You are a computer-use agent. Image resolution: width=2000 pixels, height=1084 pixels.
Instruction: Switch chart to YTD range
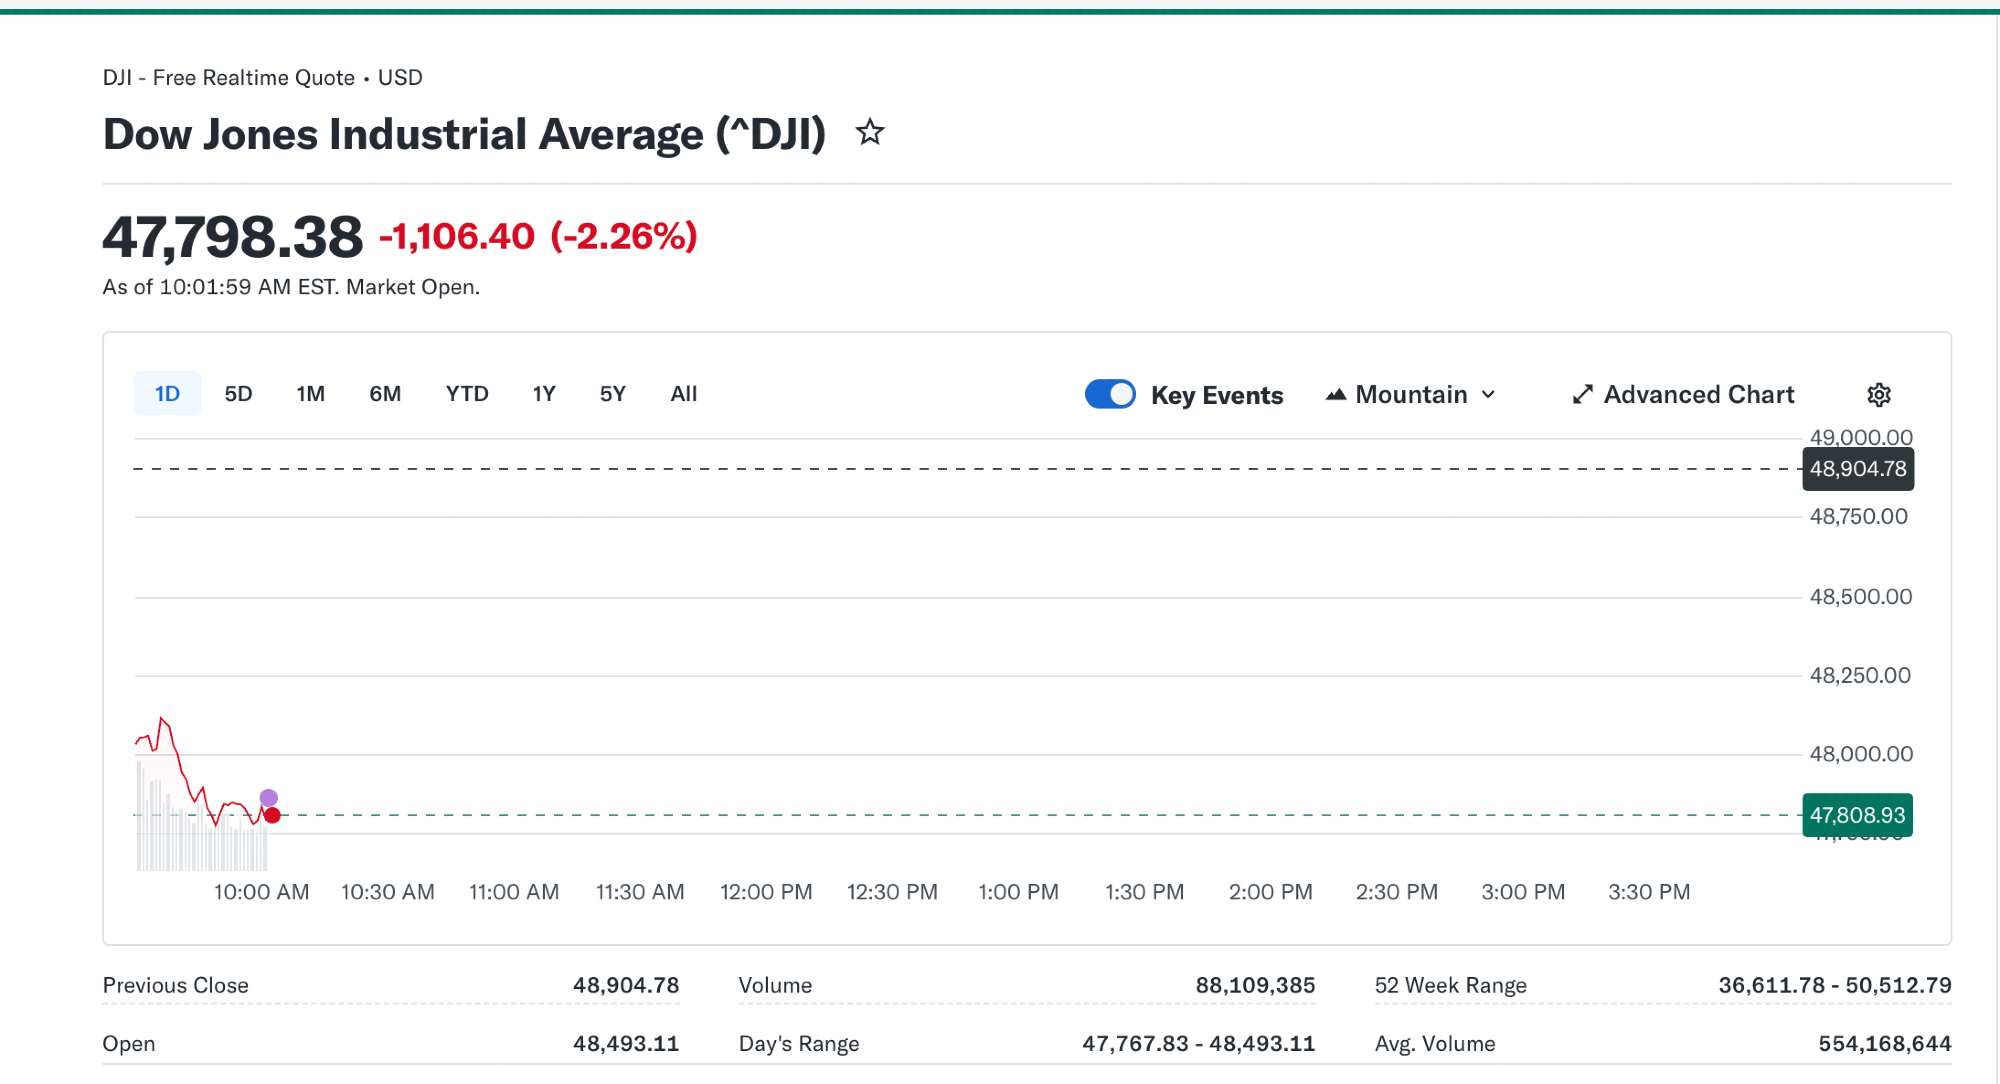(467, 394)
